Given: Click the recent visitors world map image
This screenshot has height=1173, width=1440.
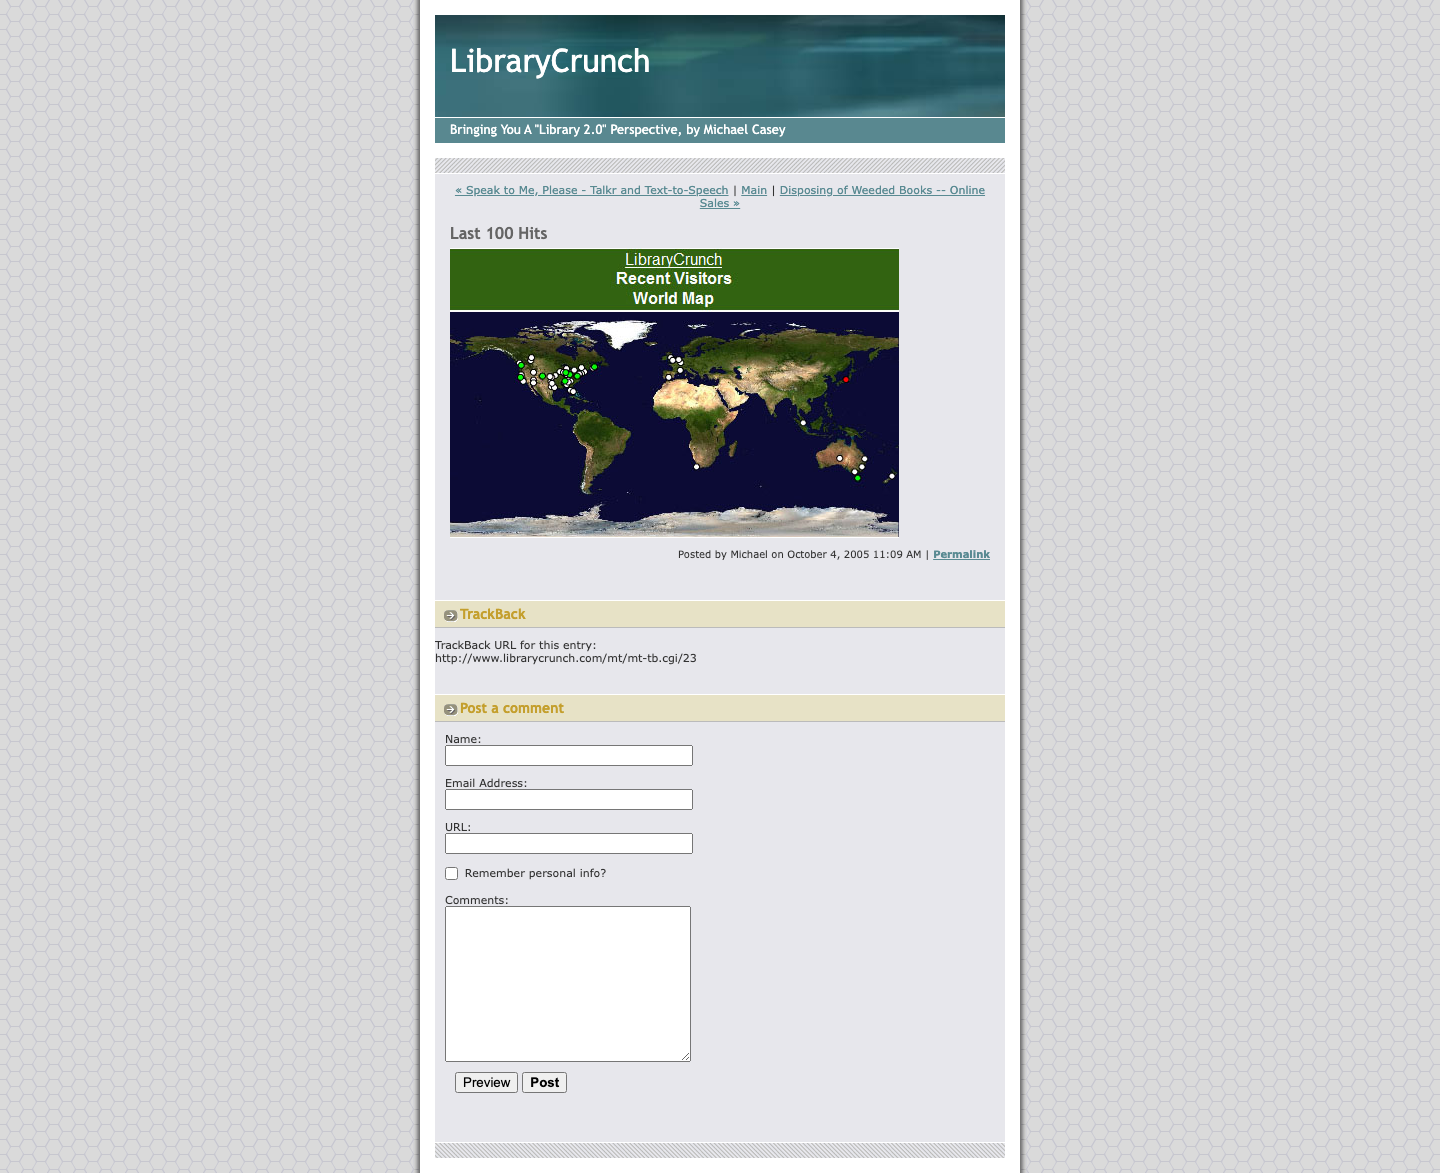Looking at the screenshot, I should coord(674,424).
